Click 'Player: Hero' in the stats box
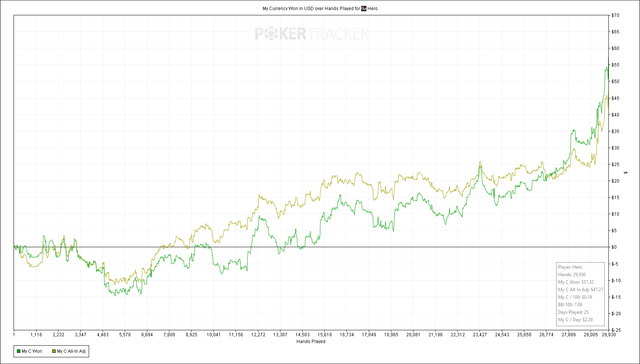640x364 pixels. [570, 267]
